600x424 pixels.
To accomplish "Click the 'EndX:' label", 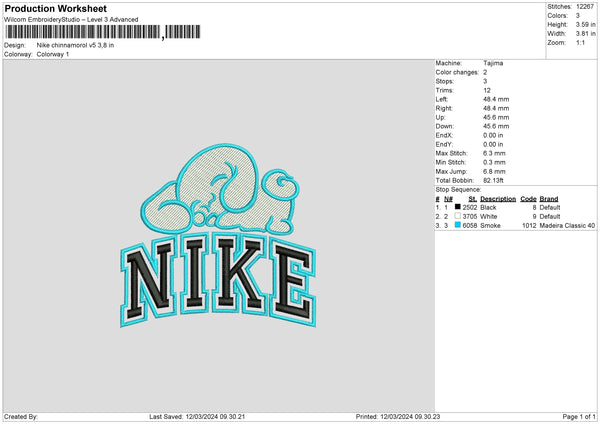I will (444, 135).
